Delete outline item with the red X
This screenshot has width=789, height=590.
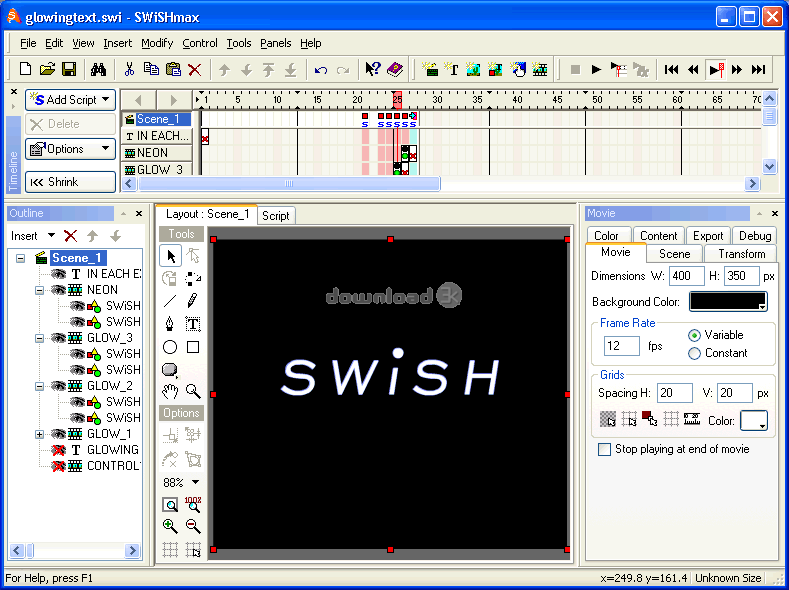click(x=70, y=235)
